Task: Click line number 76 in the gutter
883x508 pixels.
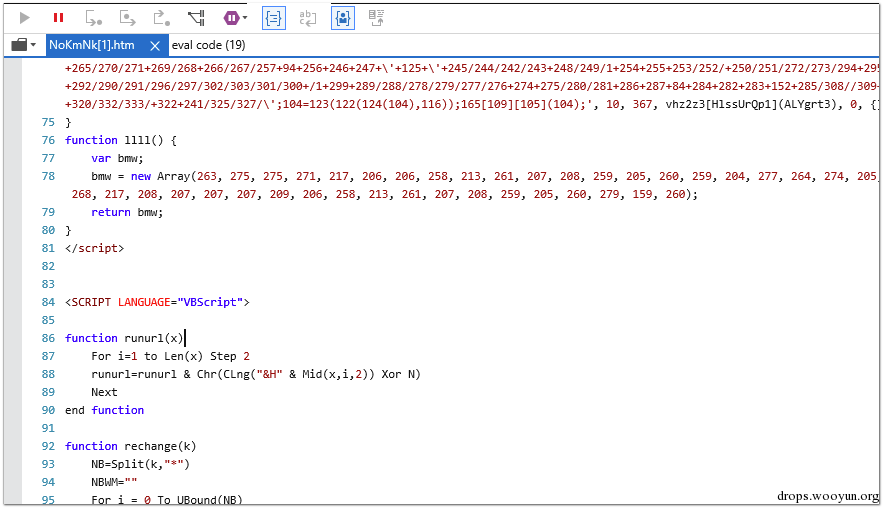Action: point(48,140)
